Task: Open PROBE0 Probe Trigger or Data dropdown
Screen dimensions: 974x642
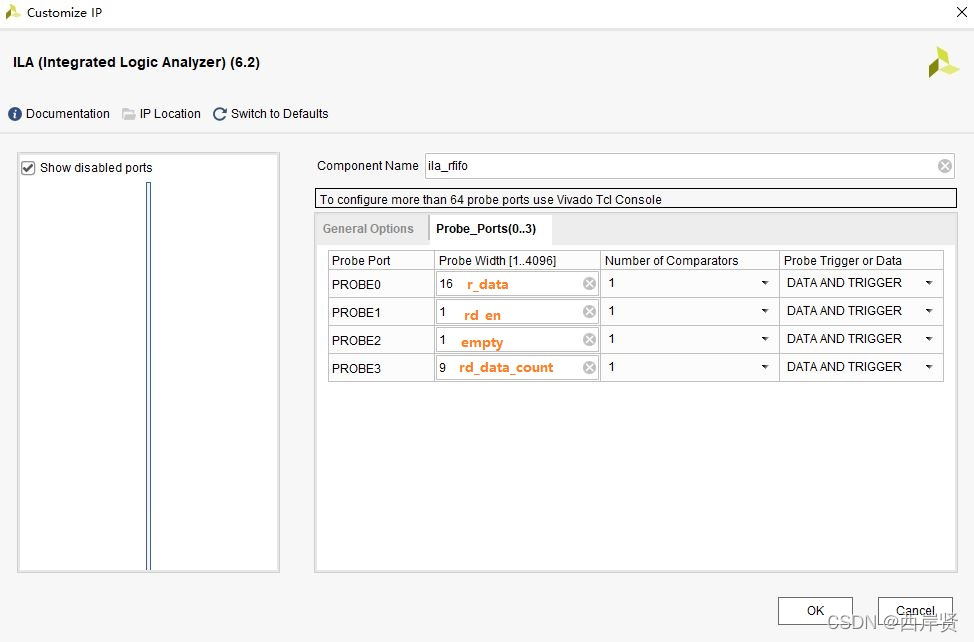Action: click(x=929, y=283)
